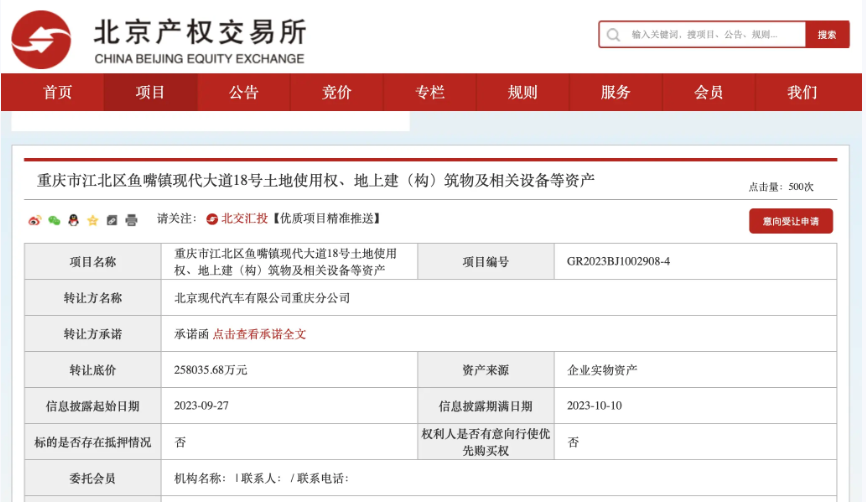
Task: Open the 服务 menu
Action: click(615, 93)
